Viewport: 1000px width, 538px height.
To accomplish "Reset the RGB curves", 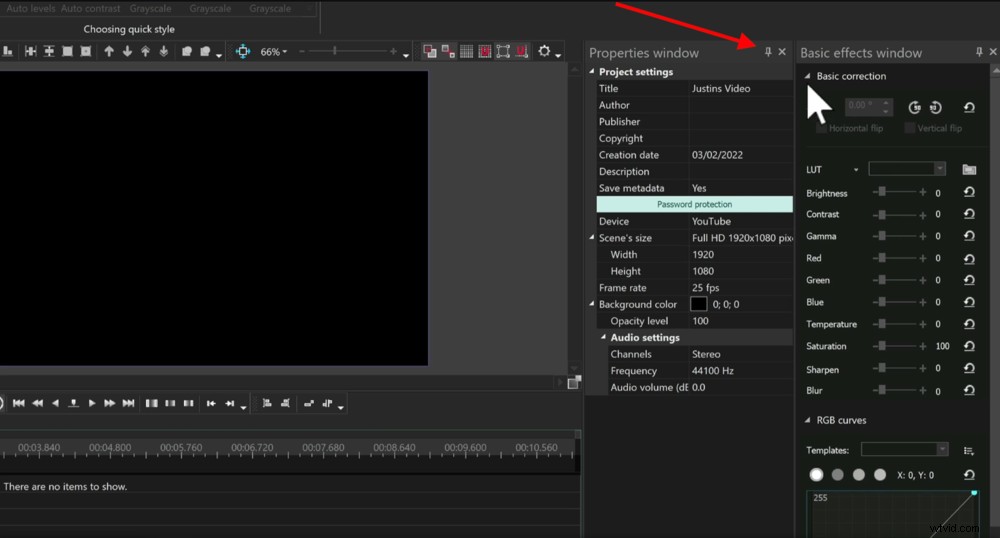I will [969, 475].
